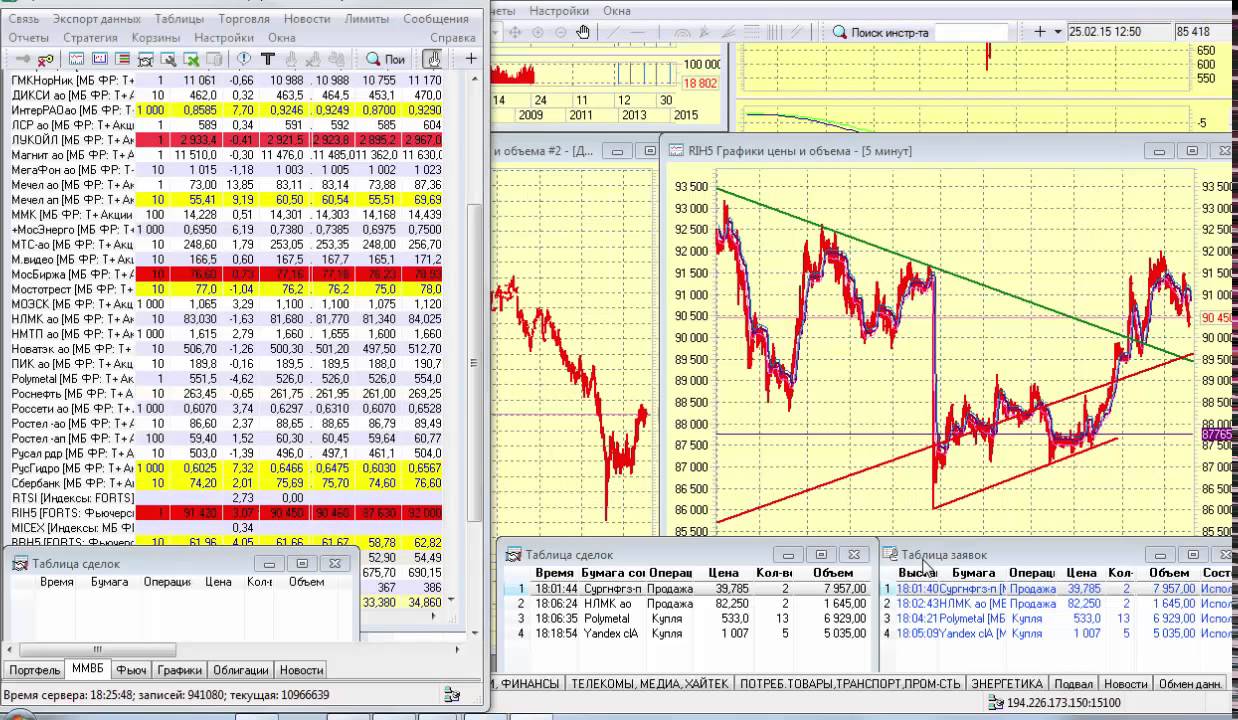The width and height of the screenshot is (1238, 720).
Task: Click scroll-up arrow of quotes table
Action: [x=475, y=80]
